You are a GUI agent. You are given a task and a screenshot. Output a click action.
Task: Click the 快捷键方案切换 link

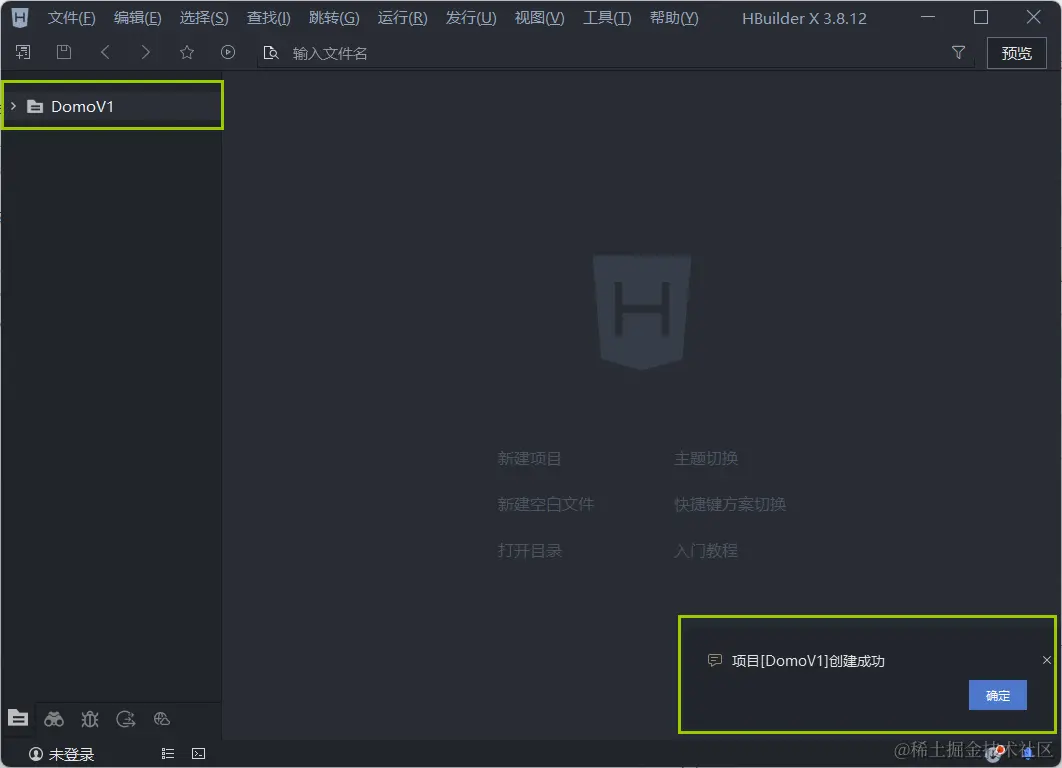[x=729, y=505]
